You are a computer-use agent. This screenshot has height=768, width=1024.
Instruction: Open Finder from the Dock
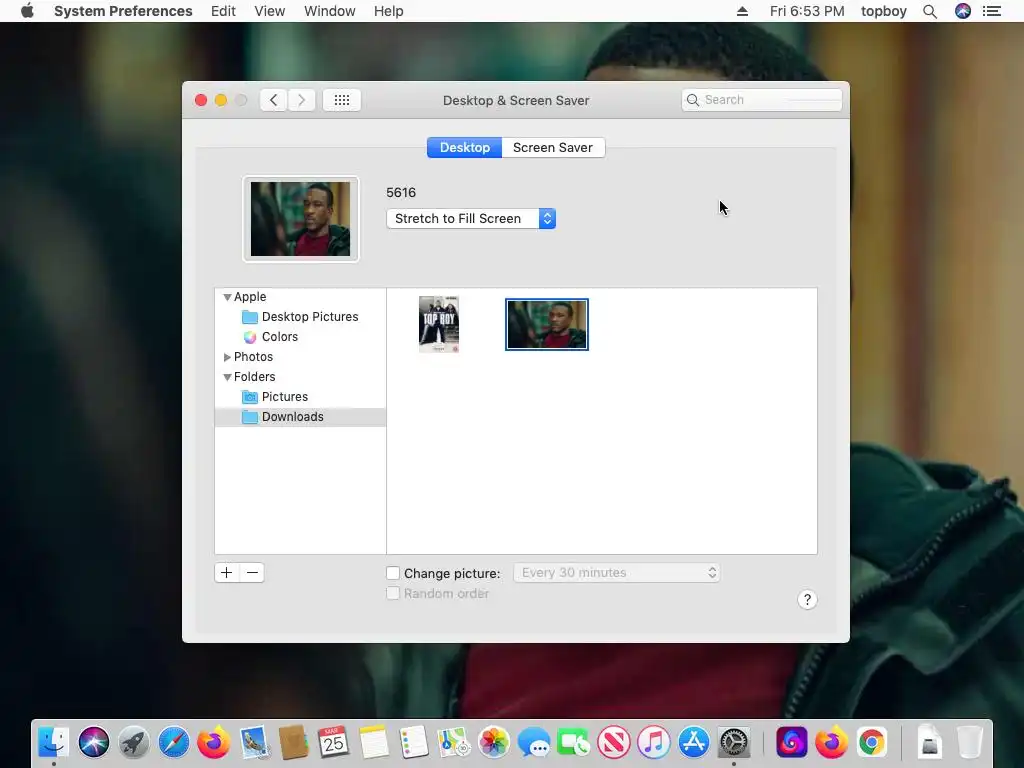click(x=54, y=743)
